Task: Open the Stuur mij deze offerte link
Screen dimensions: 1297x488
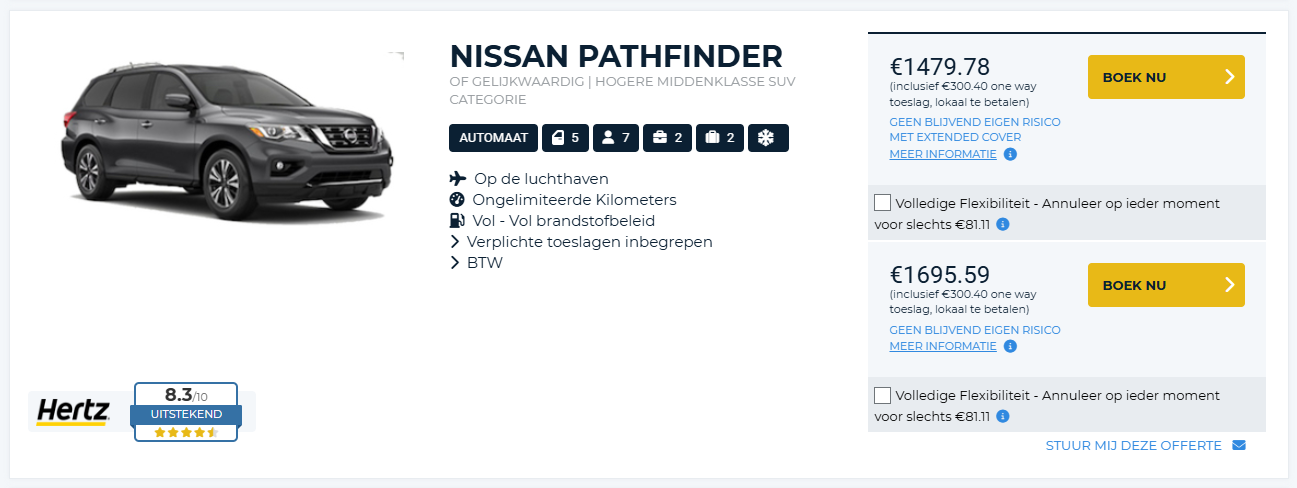Action: [1133, 445]
